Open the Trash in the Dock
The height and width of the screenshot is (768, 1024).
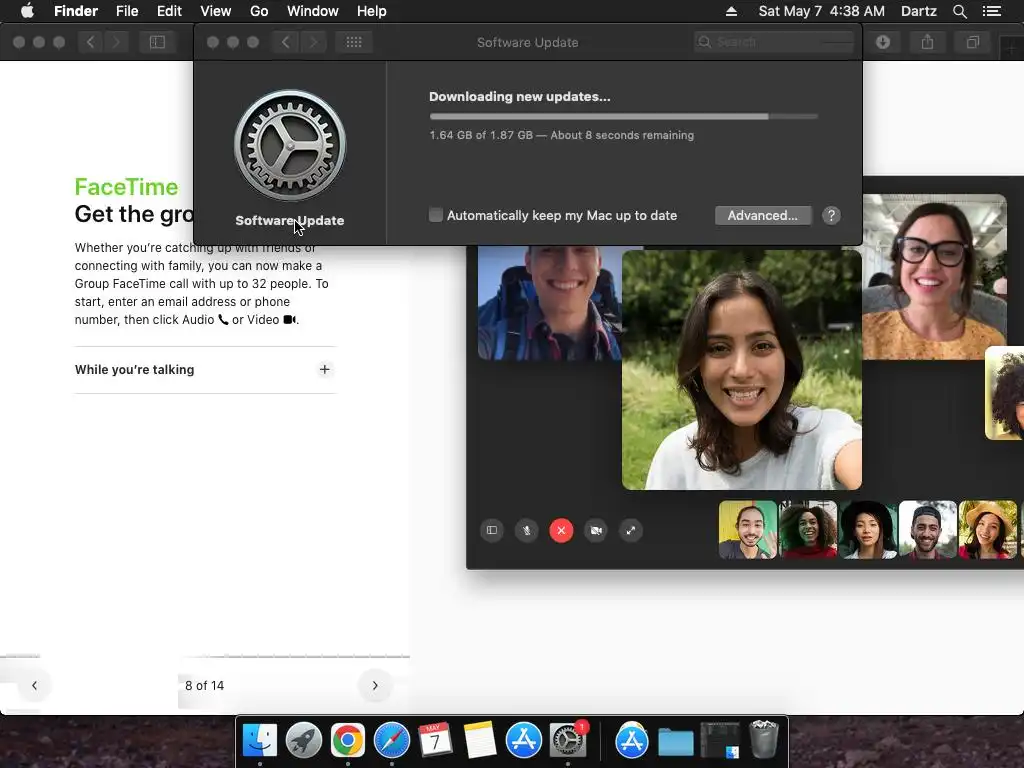click(x=763, y=739)
